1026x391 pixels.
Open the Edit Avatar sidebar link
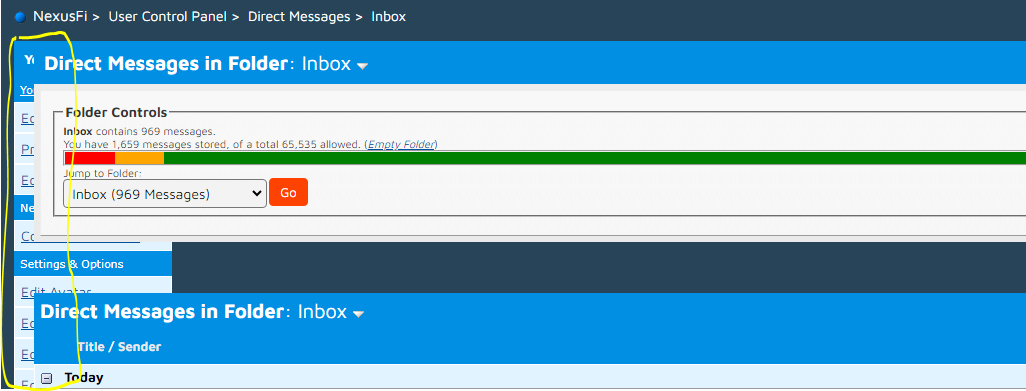[x=56, y=292]
